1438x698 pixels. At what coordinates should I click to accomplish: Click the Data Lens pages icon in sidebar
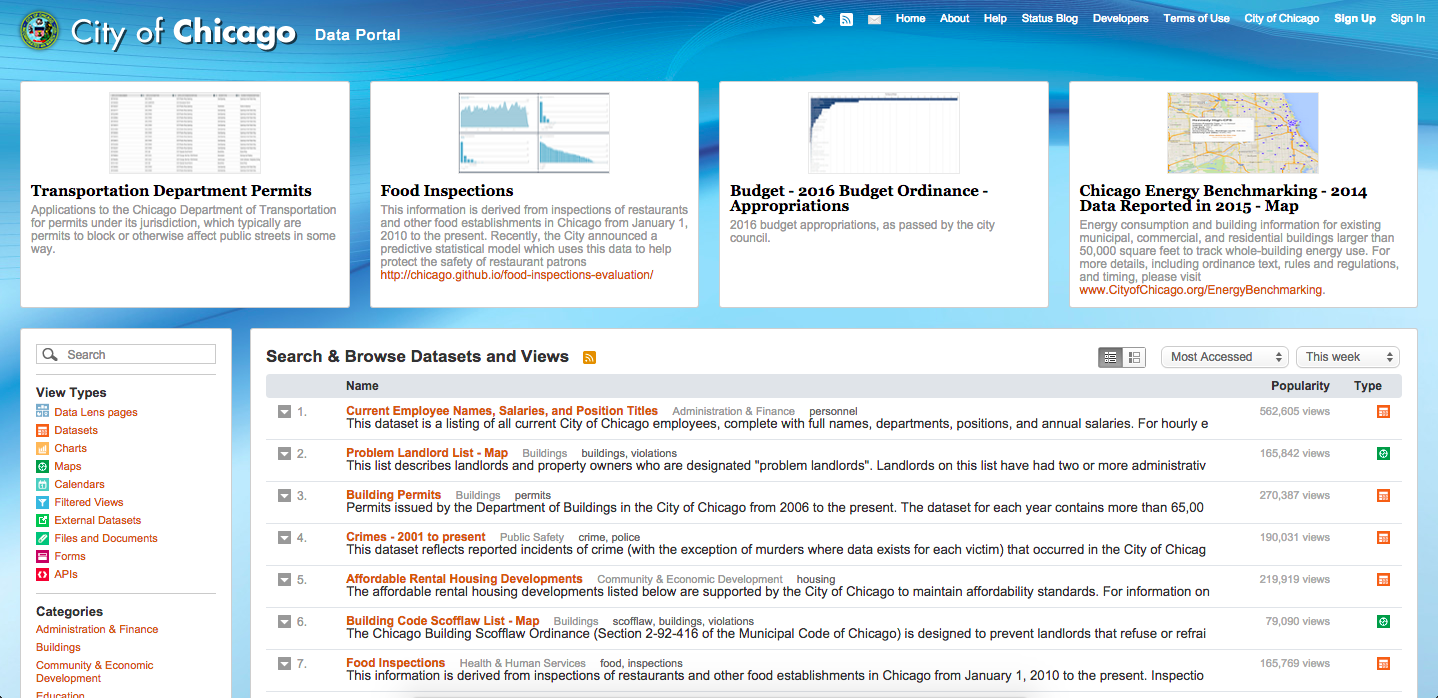tap(42, 412)
